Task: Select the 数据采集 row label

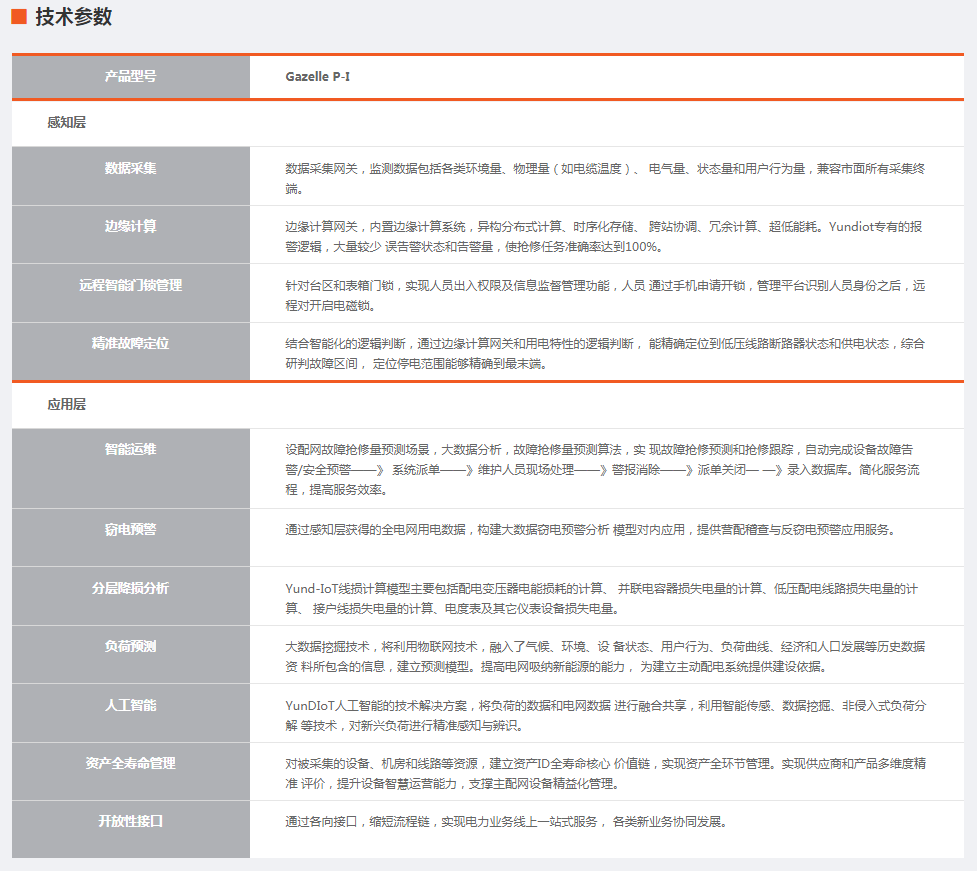Action: (x=131, y=168)
